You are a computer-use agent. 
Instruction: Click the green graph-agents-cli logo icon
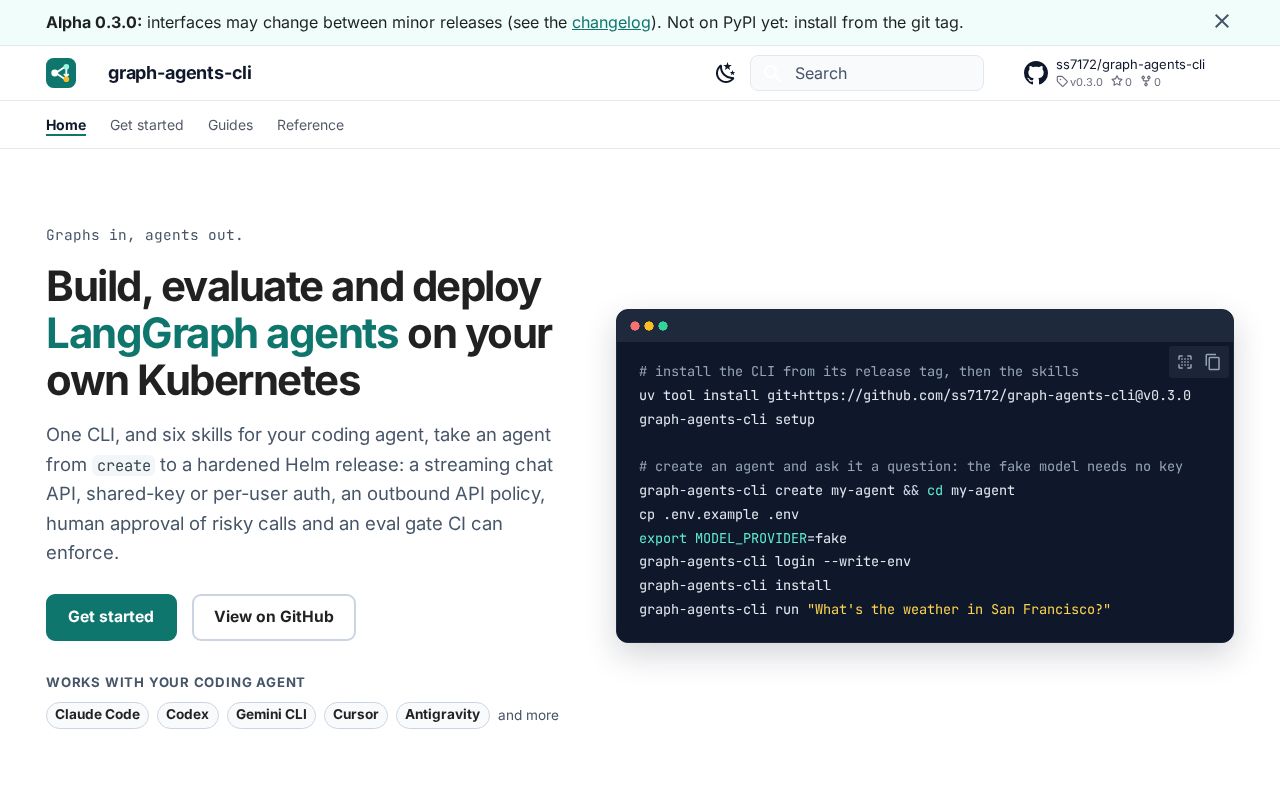click(61, 73)
